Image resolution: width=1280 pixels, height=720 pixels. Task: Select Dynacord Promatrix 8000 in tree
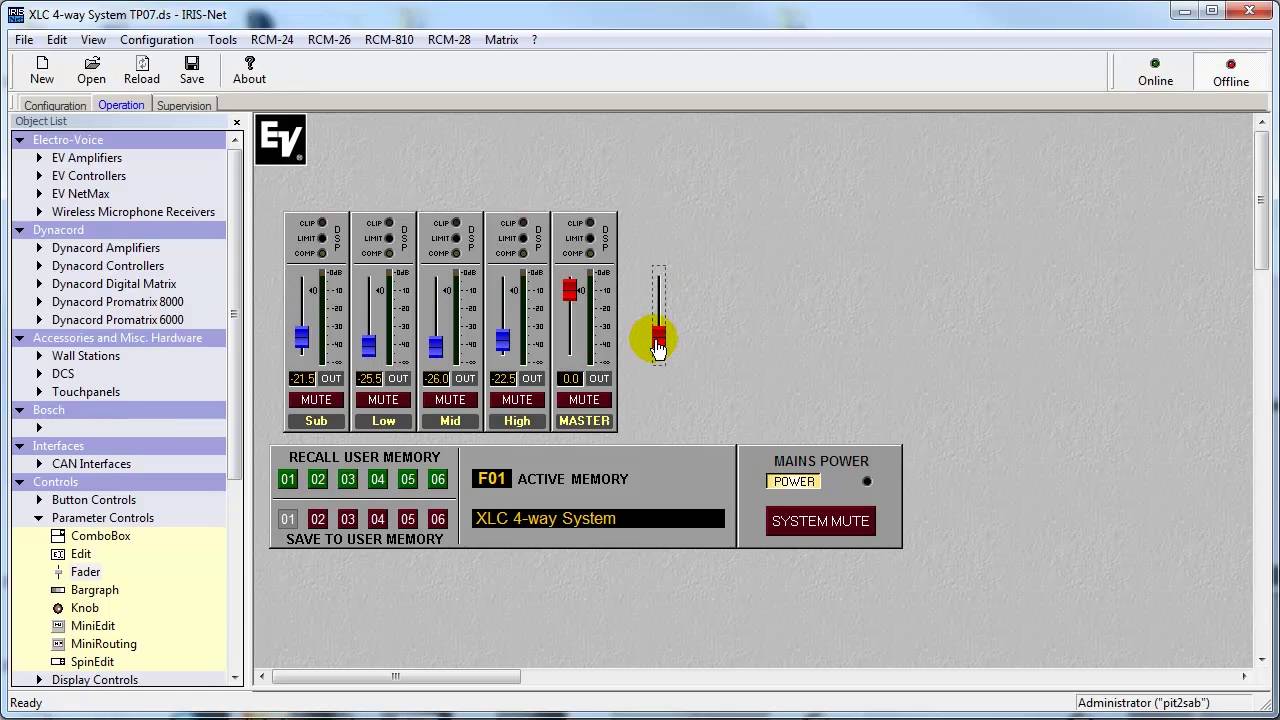point(118,302)
